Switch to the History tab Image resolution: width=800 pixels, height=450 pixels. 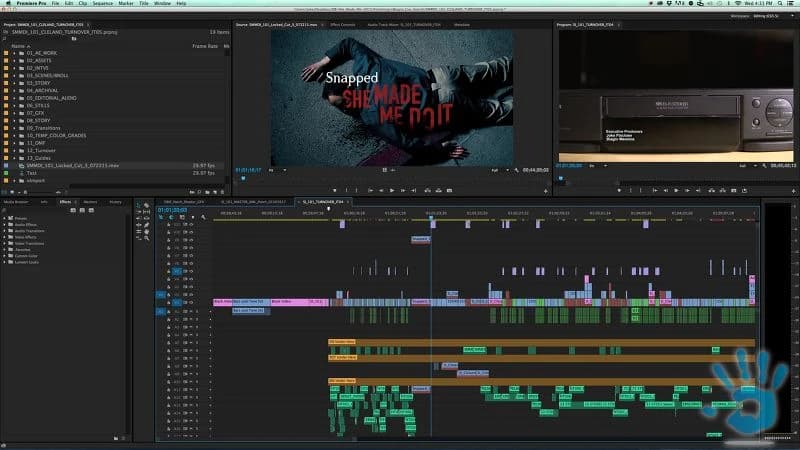tap(116, 202)
